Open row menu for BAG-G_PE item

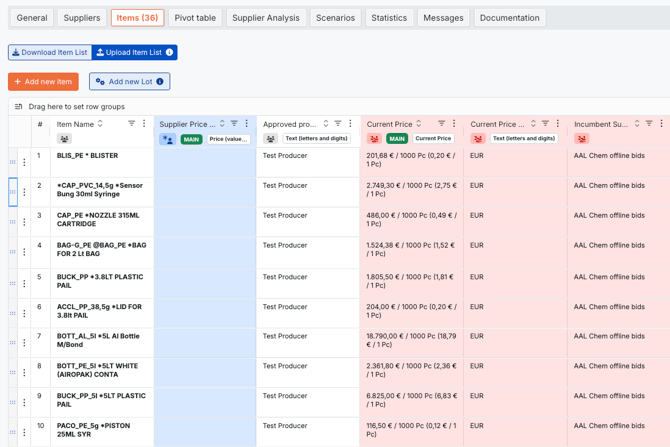point(24,252)
